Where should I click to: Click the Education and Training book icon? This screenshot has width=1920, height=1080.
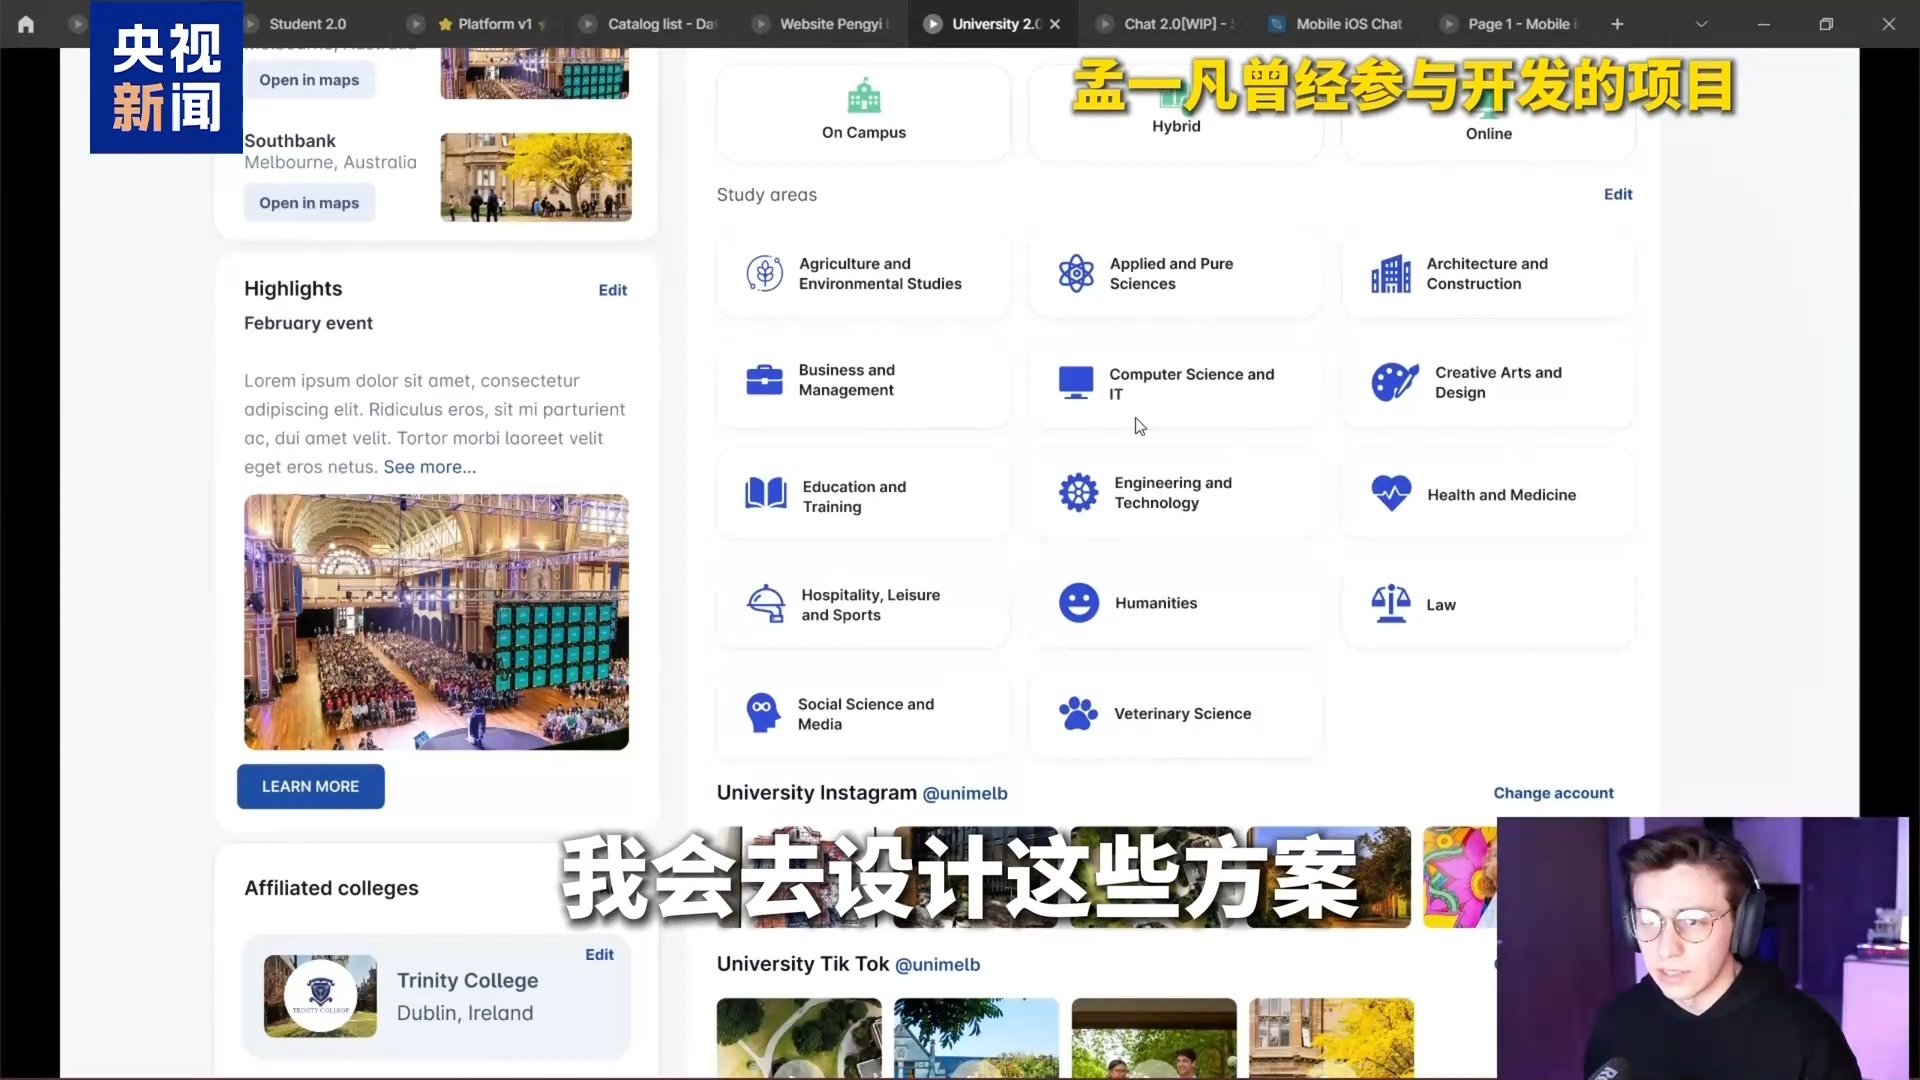766,494
